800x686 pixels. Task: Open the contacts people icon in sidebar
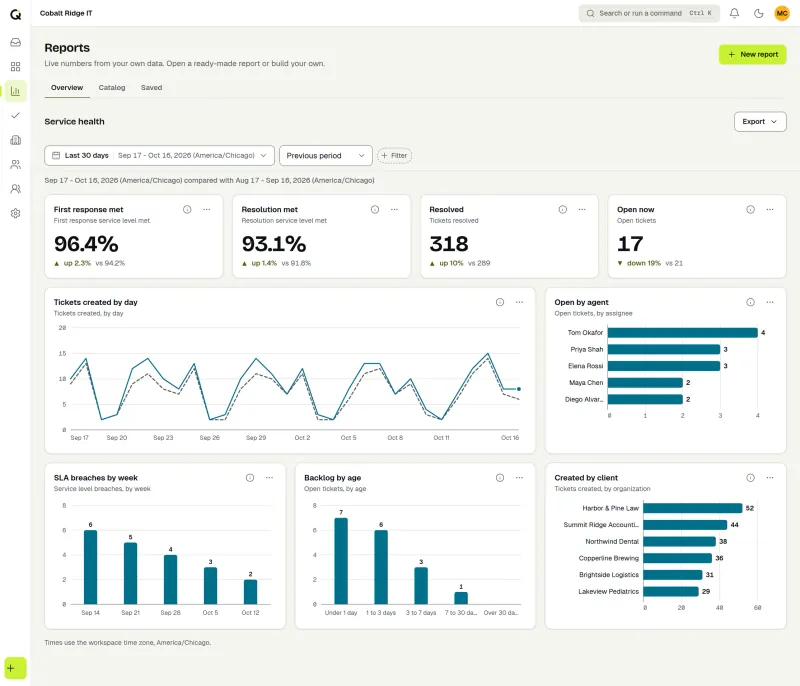(x=16, y=164)
